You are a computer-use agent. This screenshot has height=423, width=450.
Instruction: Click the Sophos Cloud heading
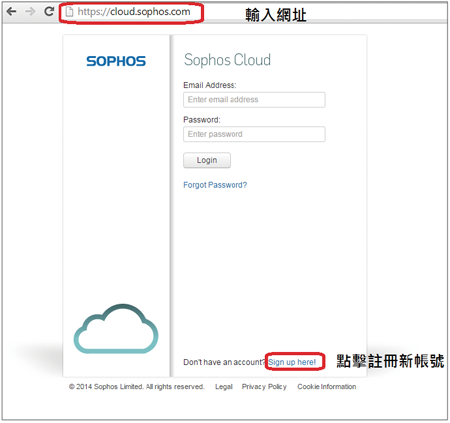pos(227,60)
